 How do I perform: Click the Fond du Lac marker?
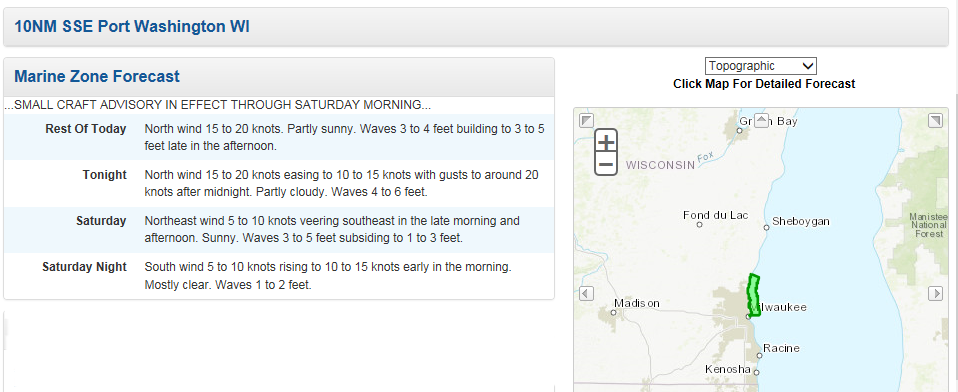(x=700, y=224)
